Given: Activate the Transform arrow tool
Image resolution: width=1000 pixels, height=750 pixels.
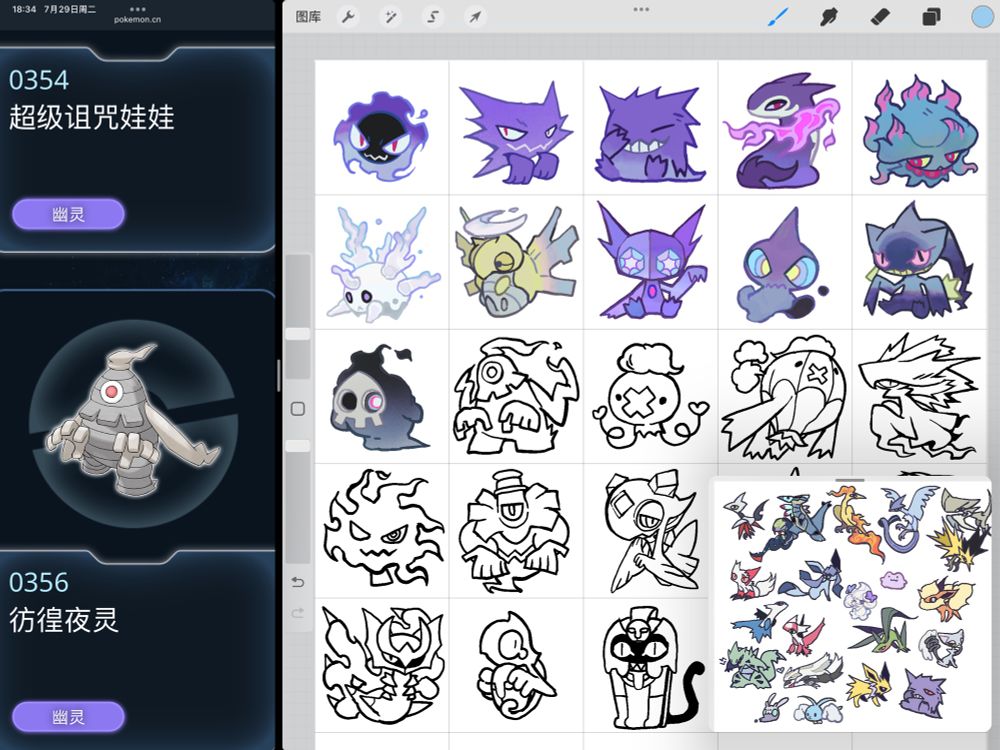Looking at the screenshot, I should pyautogui.click(x=475, y=17).
